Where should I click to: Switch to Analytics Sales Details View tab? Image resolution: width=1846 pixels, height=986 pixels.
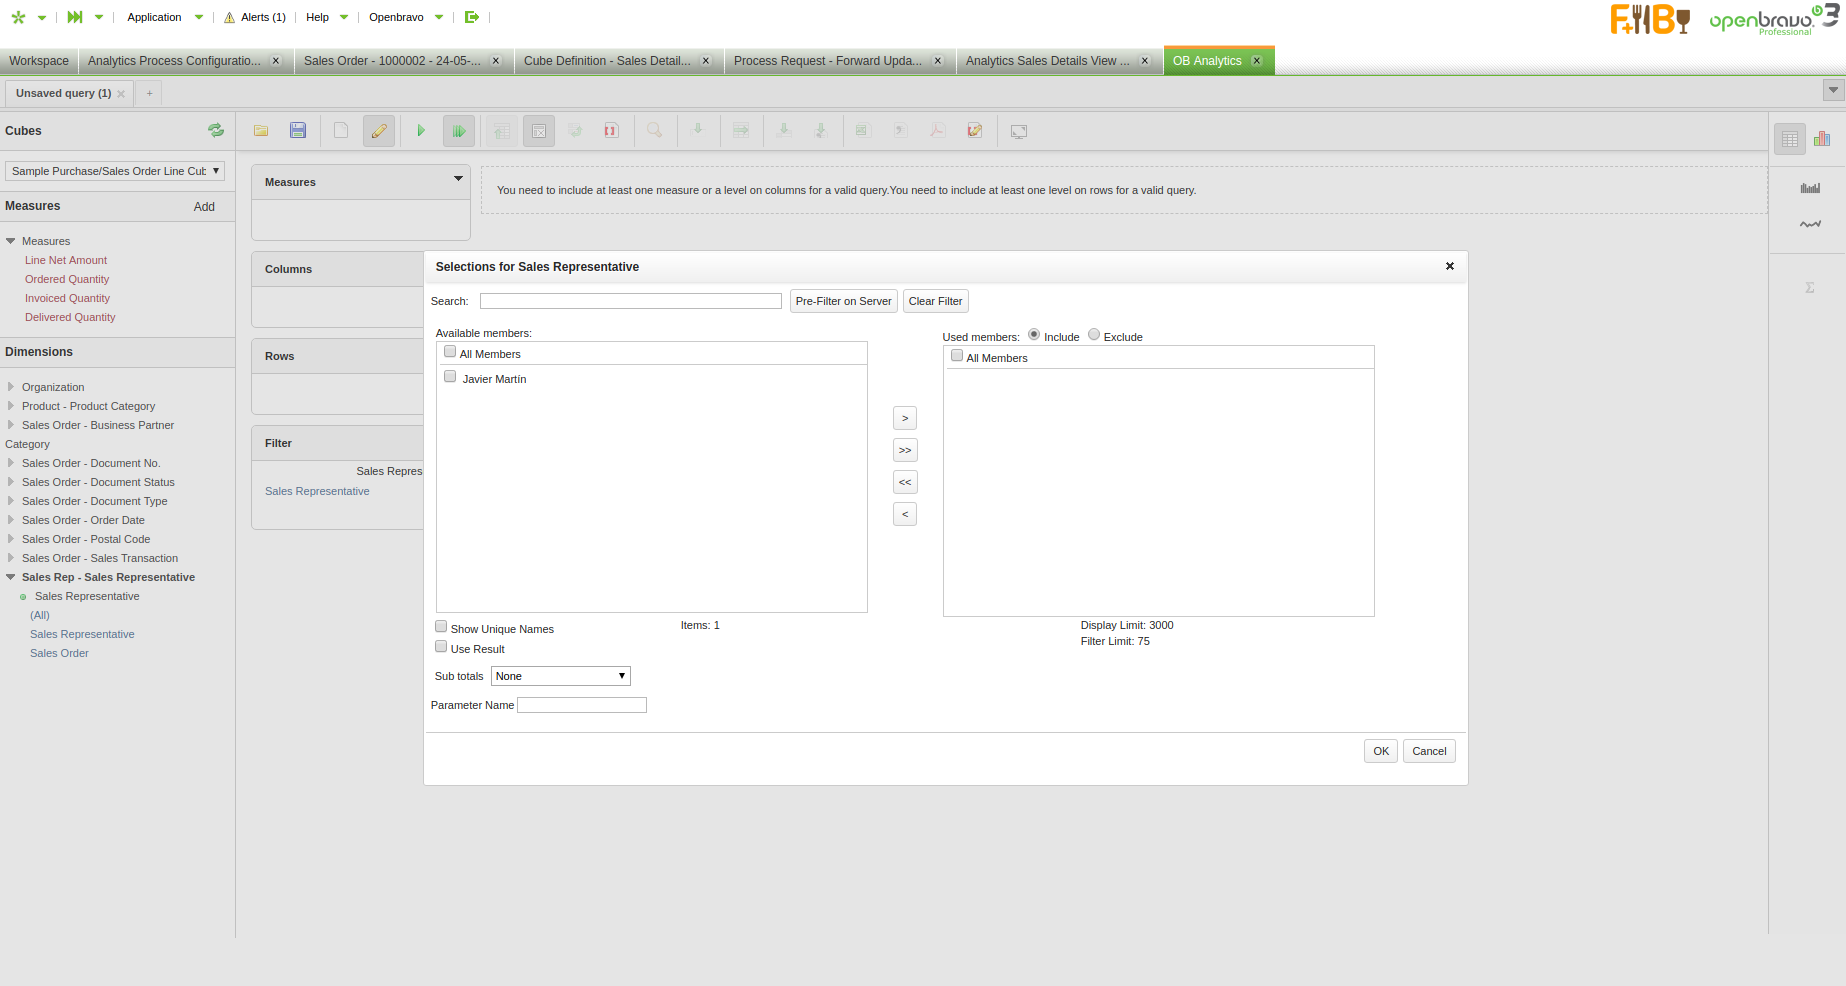tap(1047, 61)
